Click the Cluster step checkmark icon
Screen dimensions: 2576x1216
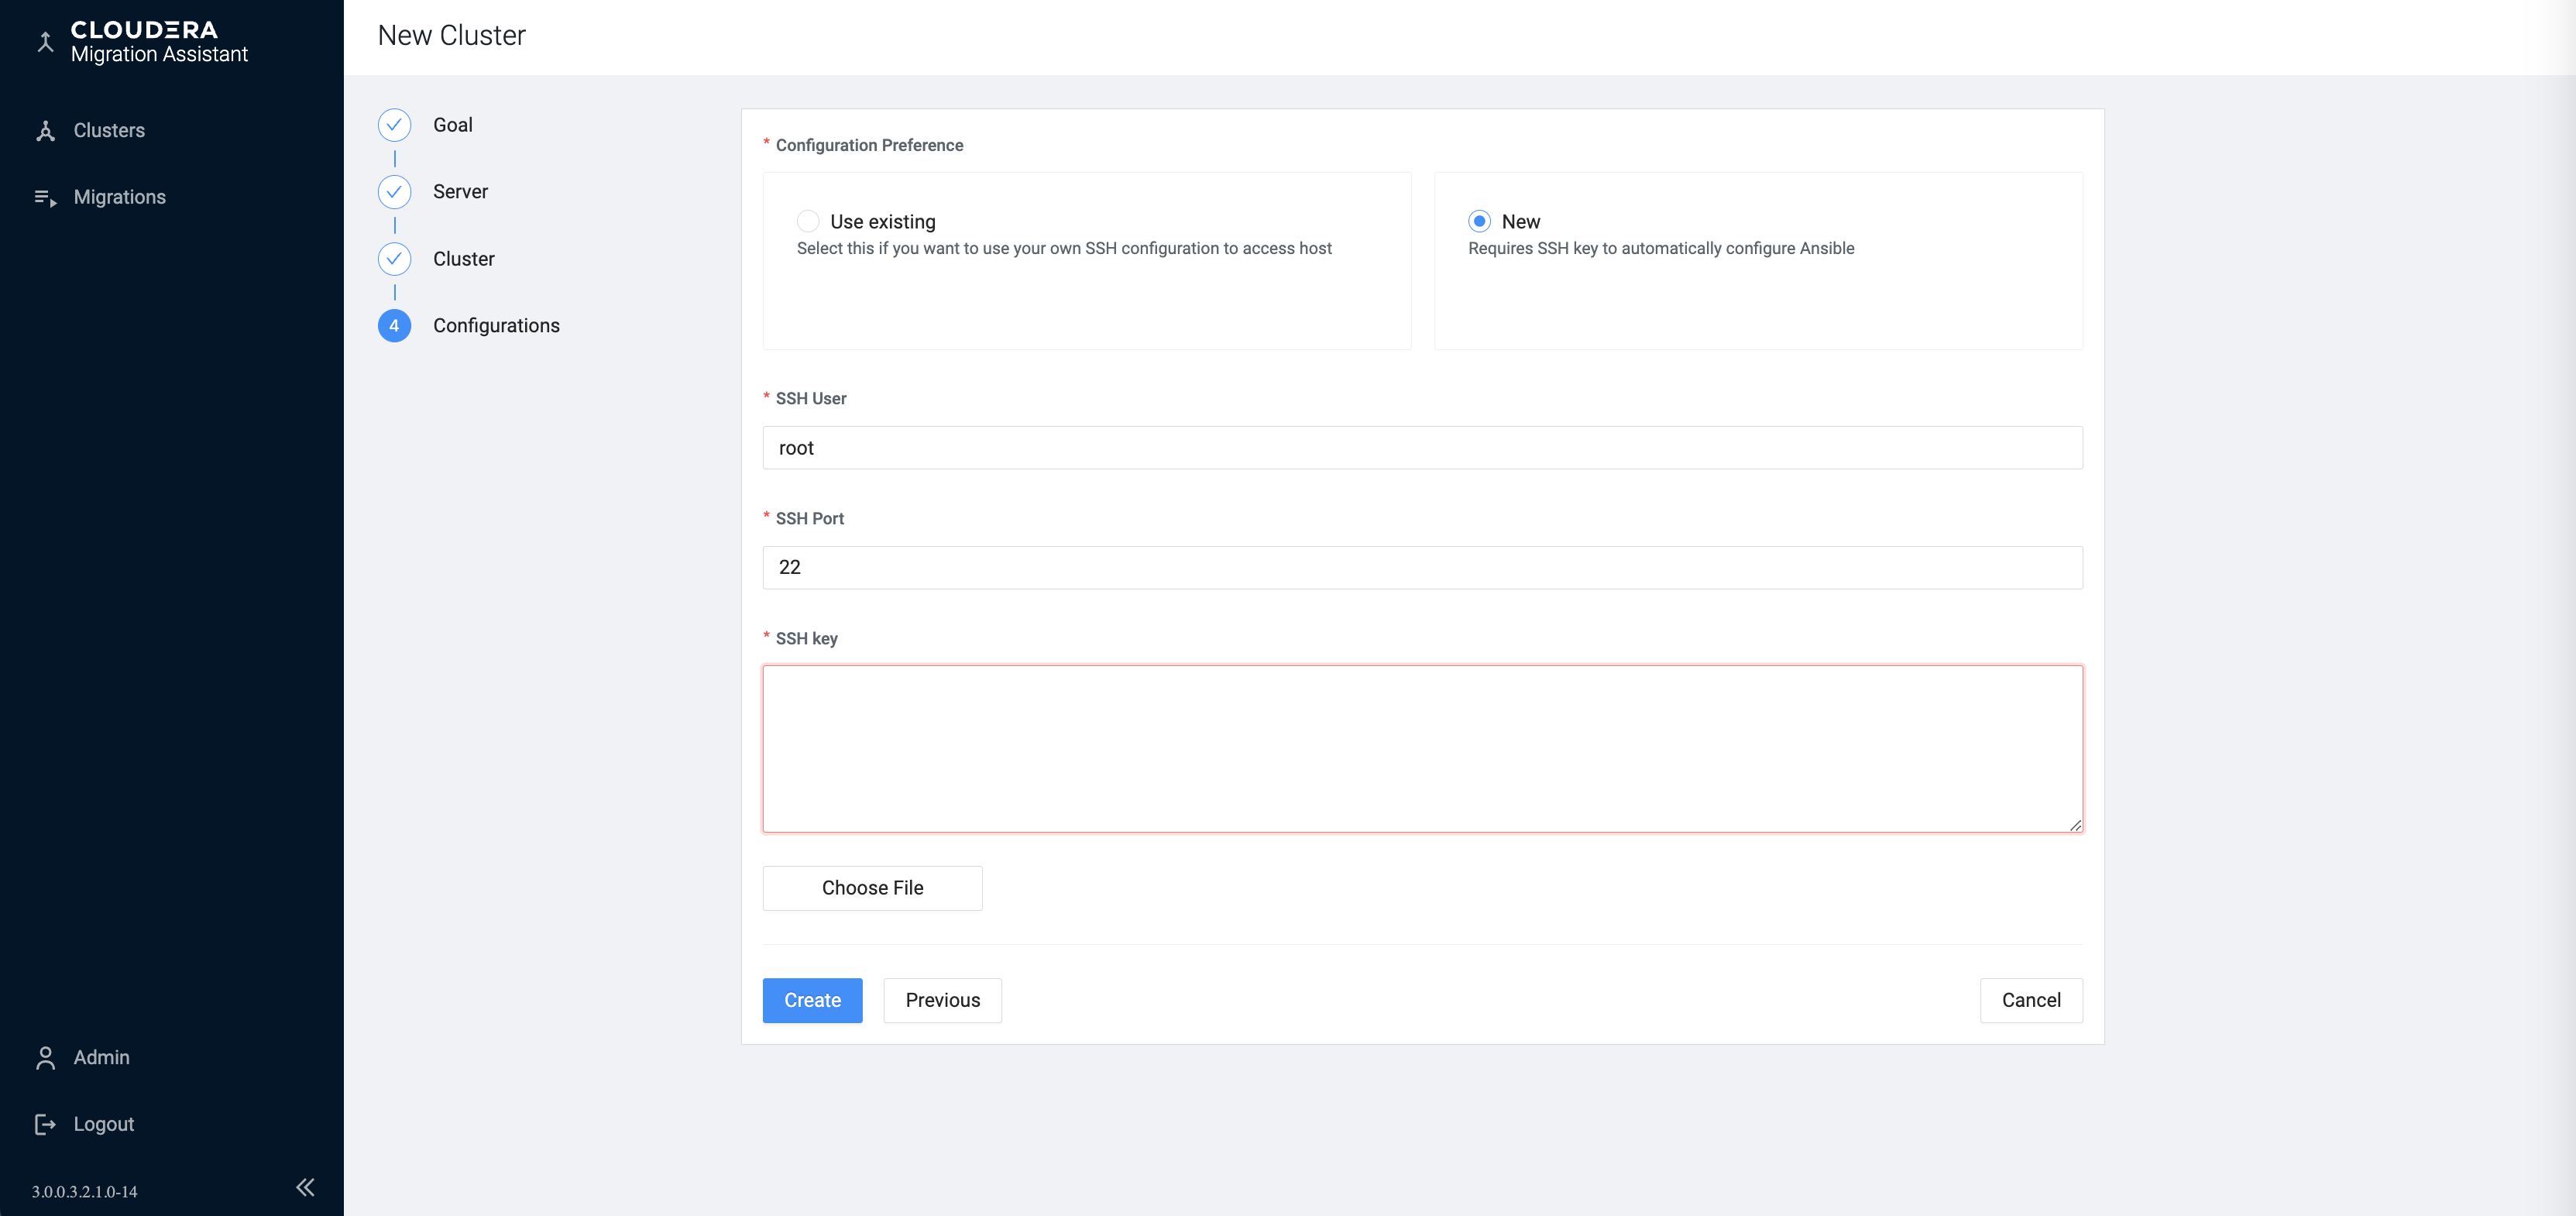(394, 259)
